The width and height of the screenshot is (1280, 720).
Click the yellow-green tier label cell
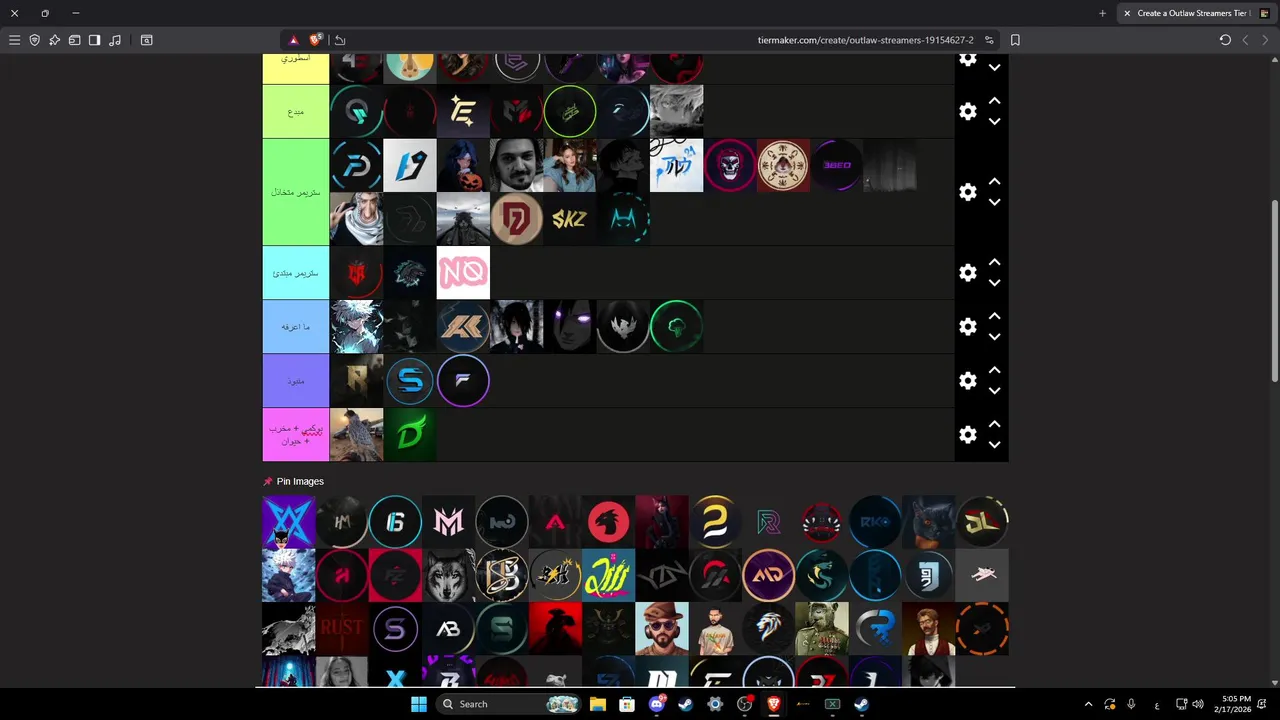coord(296,111)
